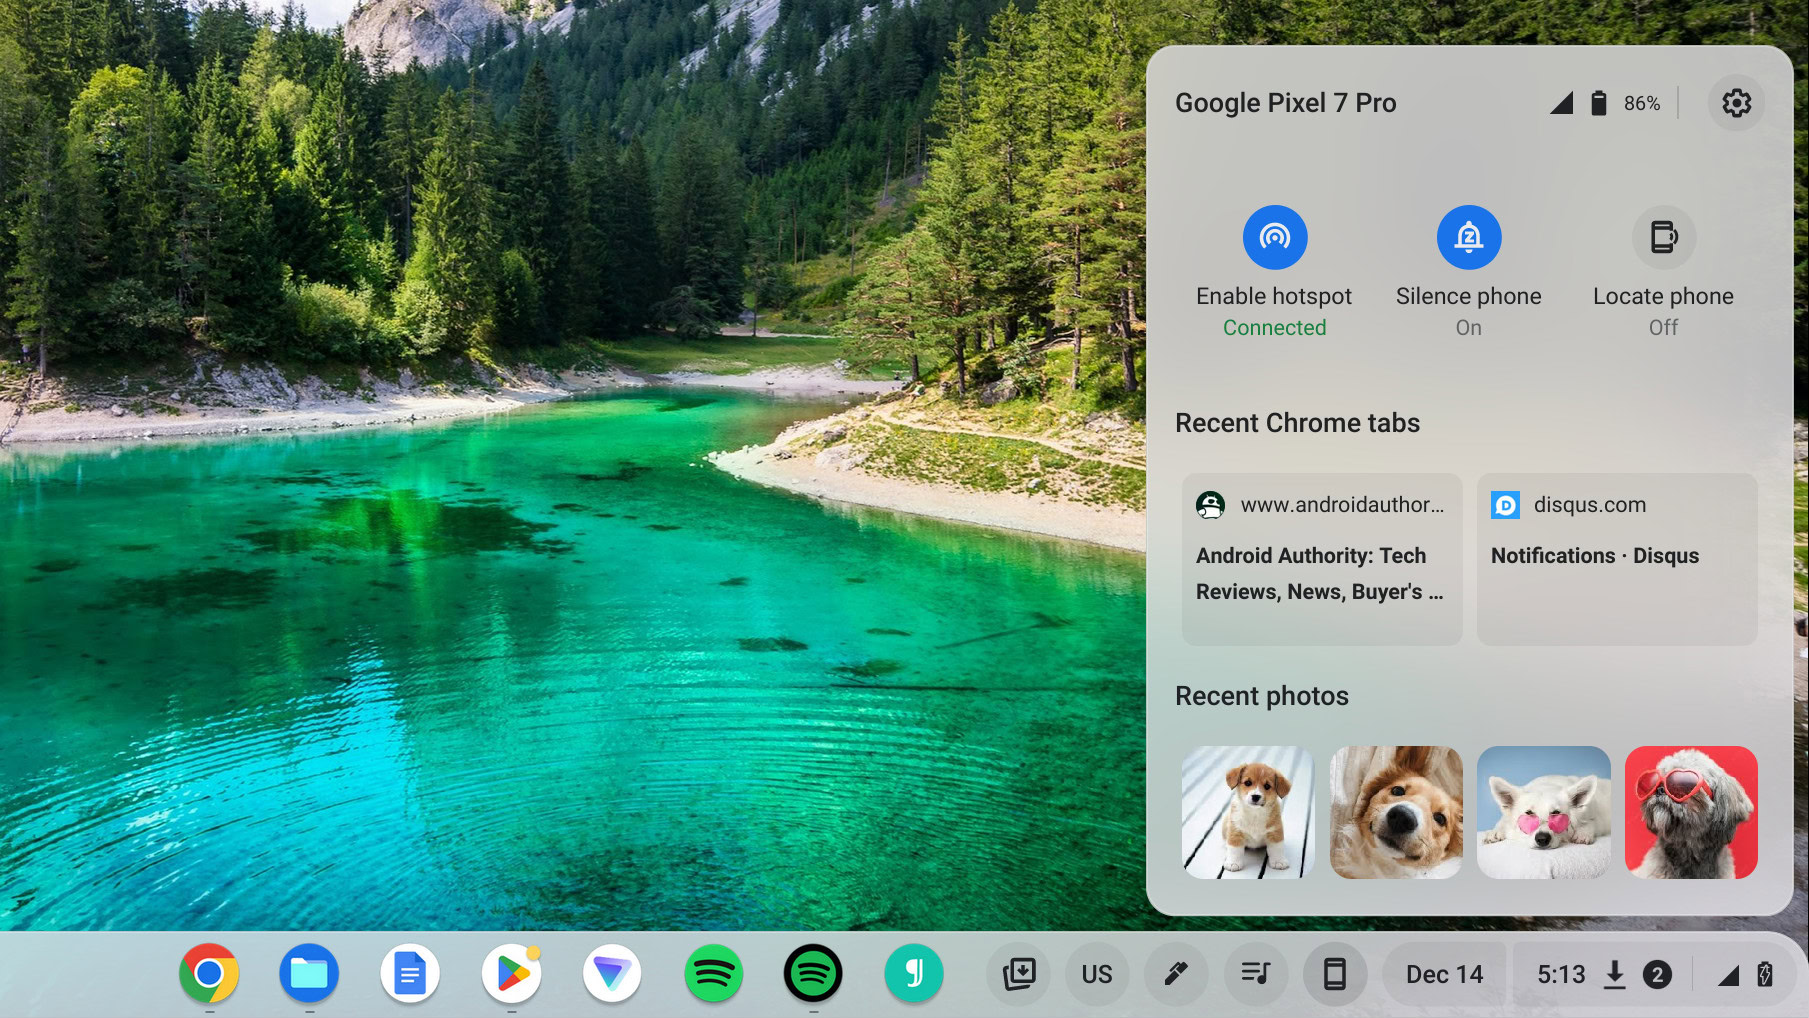Turn on Locate phone
Screen dimensions: 1809x1018
click(1662, 237)
